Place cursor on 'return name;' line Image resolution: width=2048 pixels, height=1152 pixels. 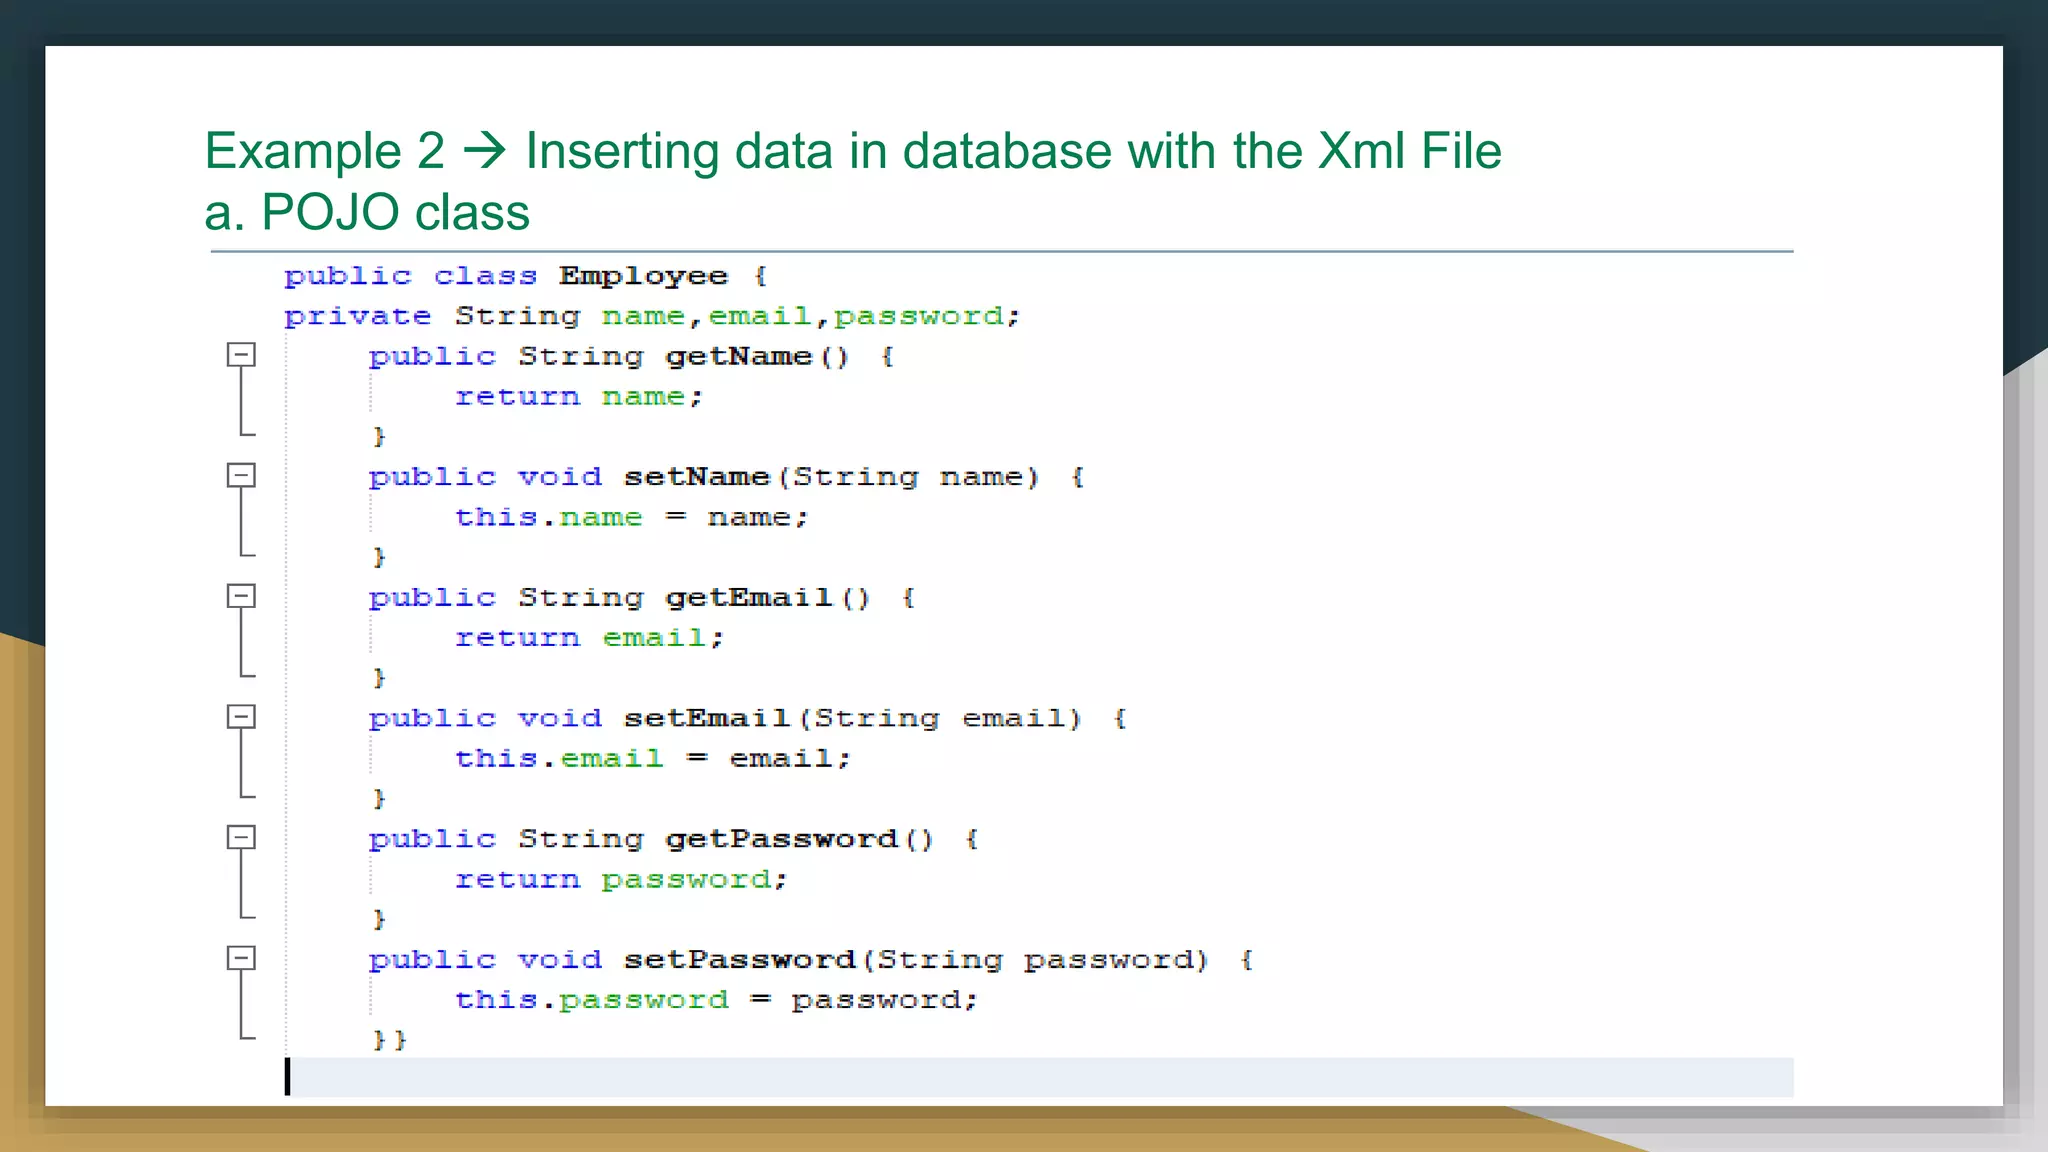[579, 397]
